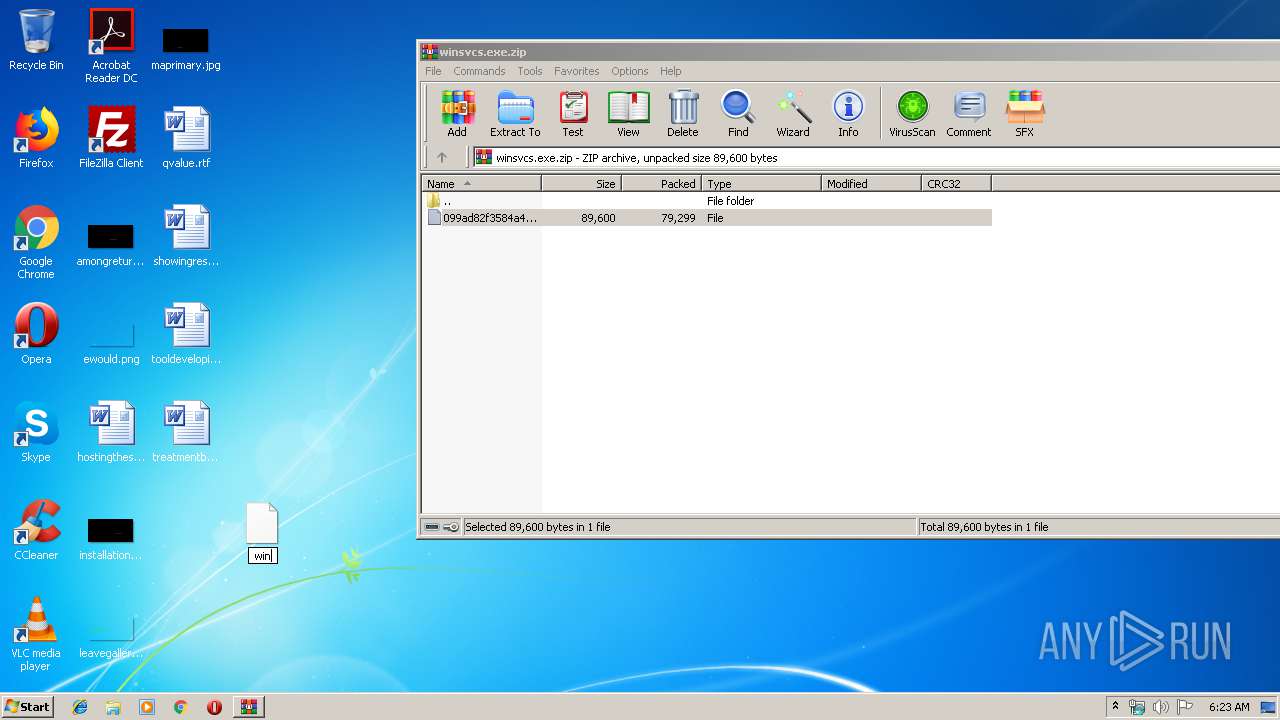Image resolution: width=1280 pixels, height=720 pixels.
Task: Launch Firefox from desktop
Action: (36, 138)
